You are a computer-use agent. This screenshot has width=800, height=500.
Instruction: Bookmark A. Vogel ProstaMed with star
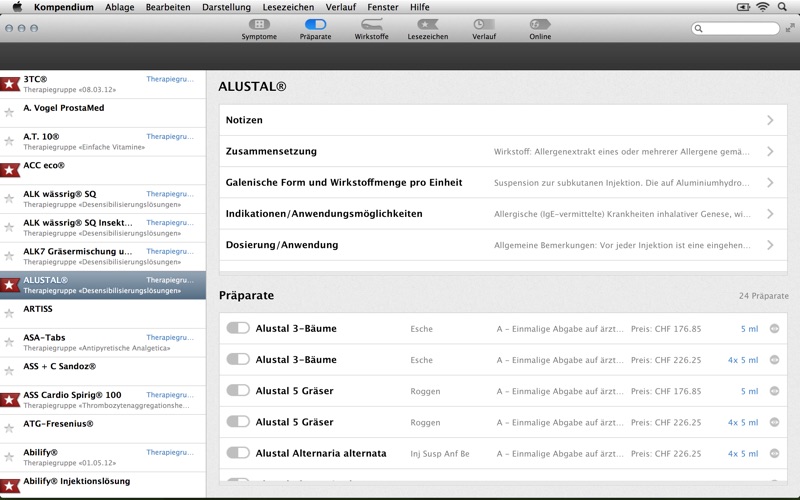[9, 112]
